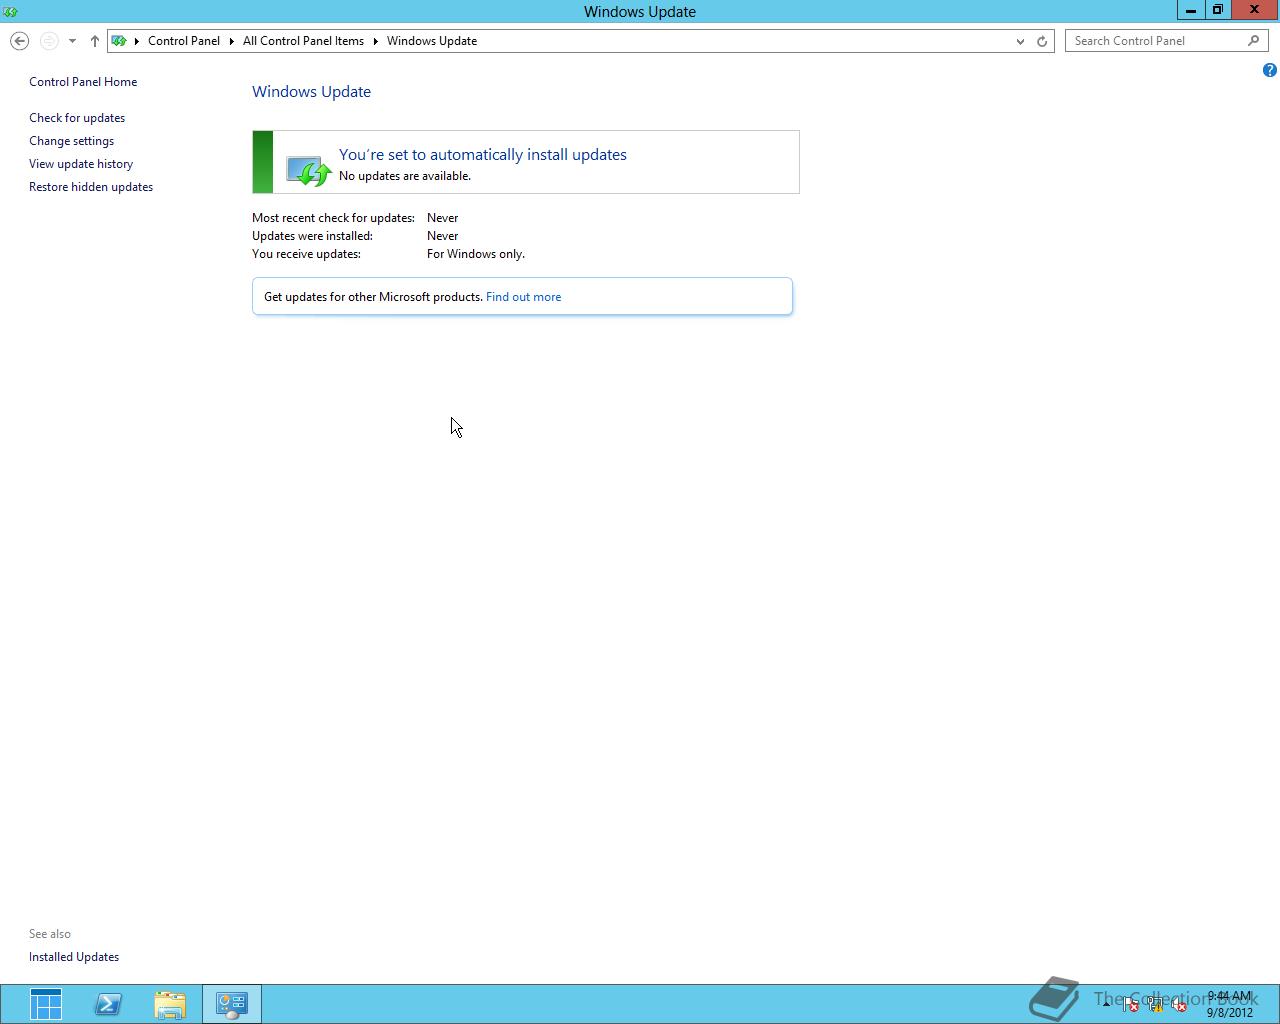
Task: Check for updates now
Action: click(x=77, y=118)
